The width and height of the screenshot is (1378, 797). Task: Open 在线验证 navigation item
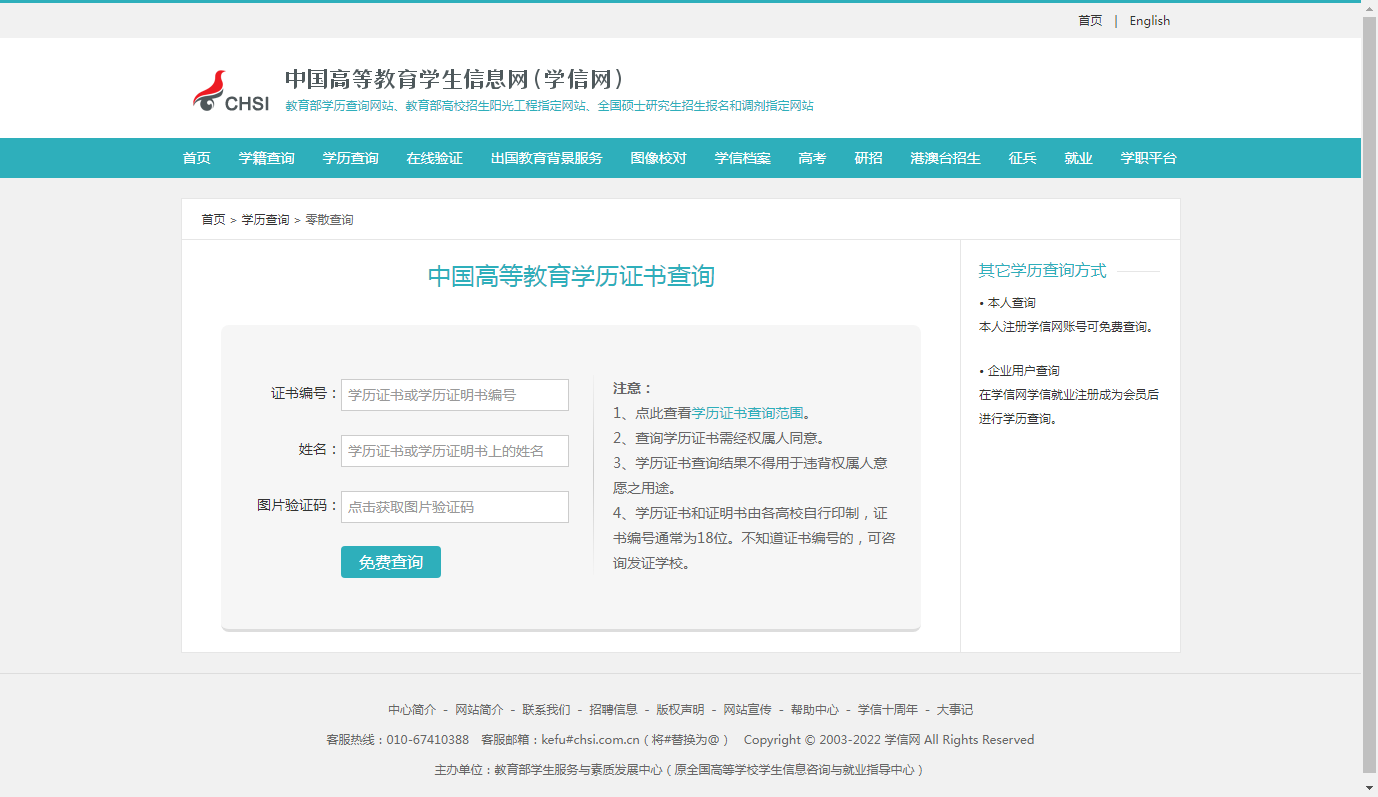(435, 158)
